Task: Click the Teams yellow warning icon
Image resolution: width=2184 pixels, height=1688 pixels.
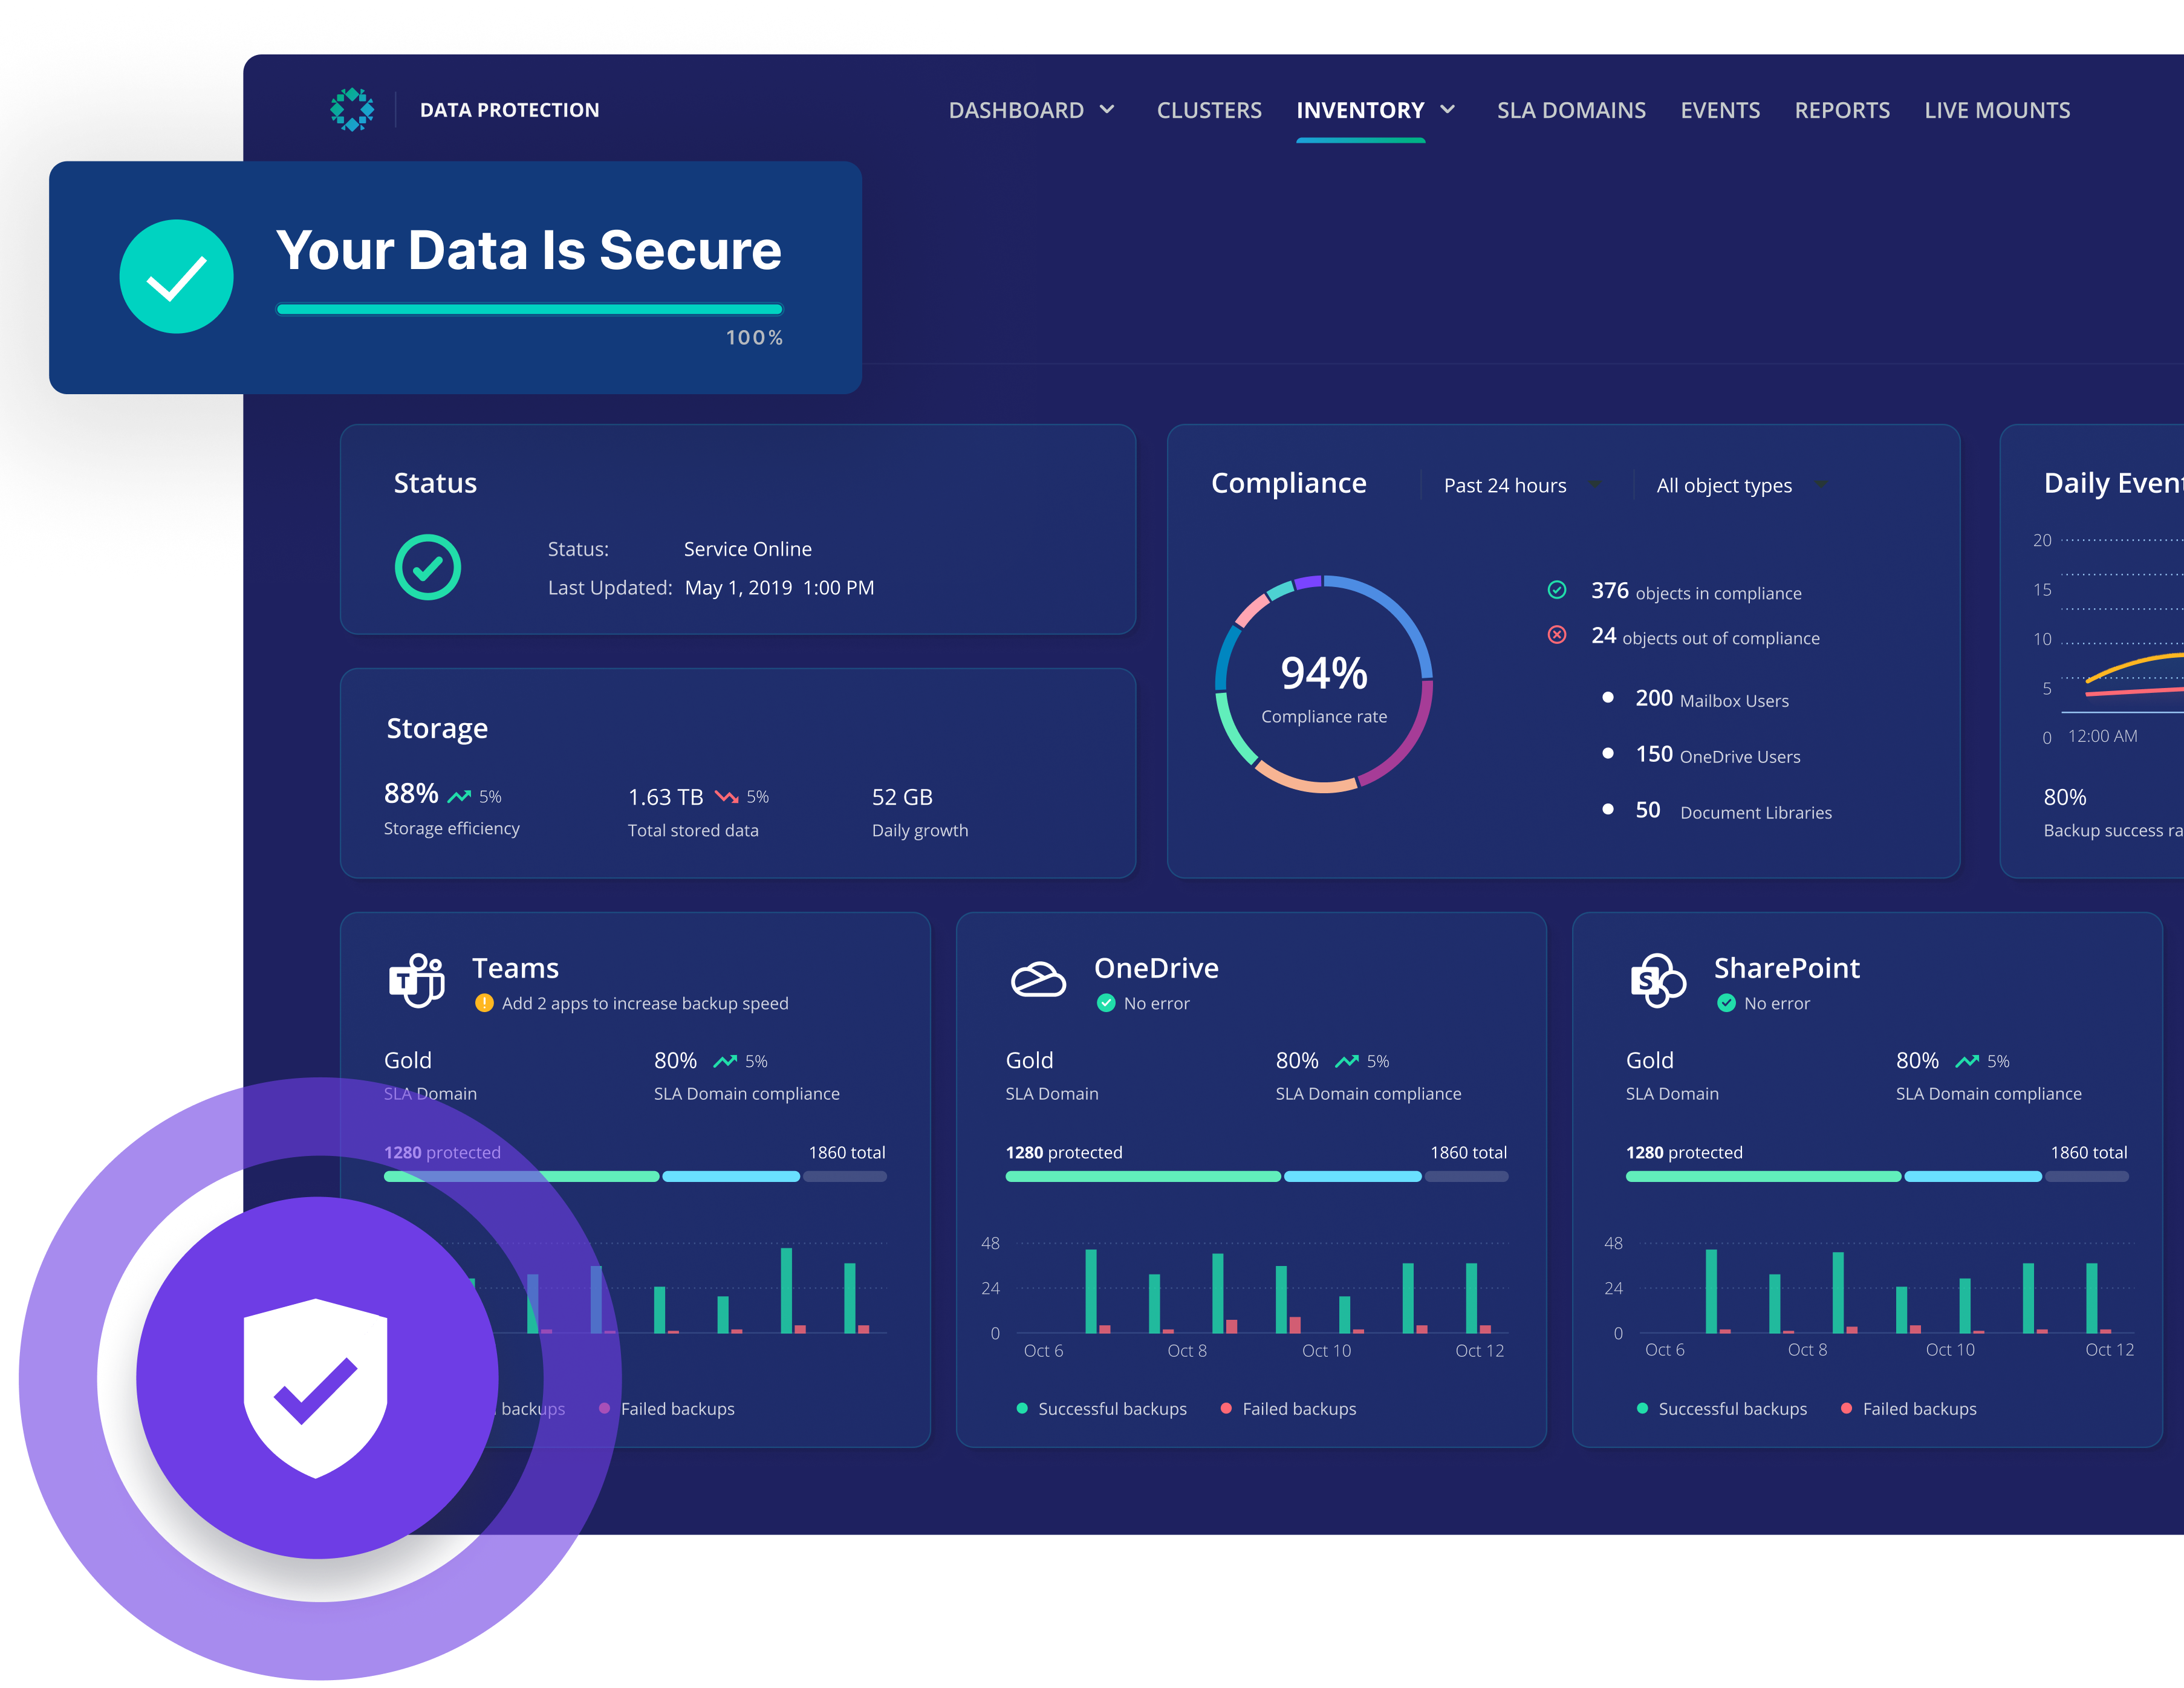Action: [x=484, y=1003]
